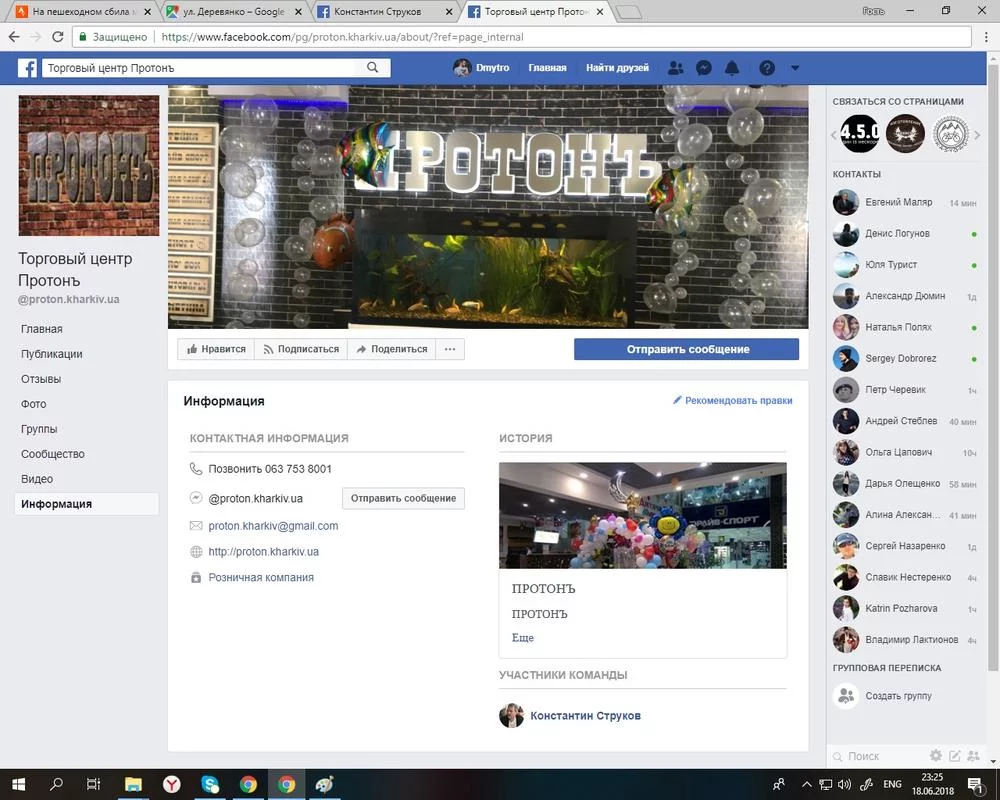This screenshot has height=800, width=1000.
Task: Reload the page with refresh icon
Action: (57, 37)
